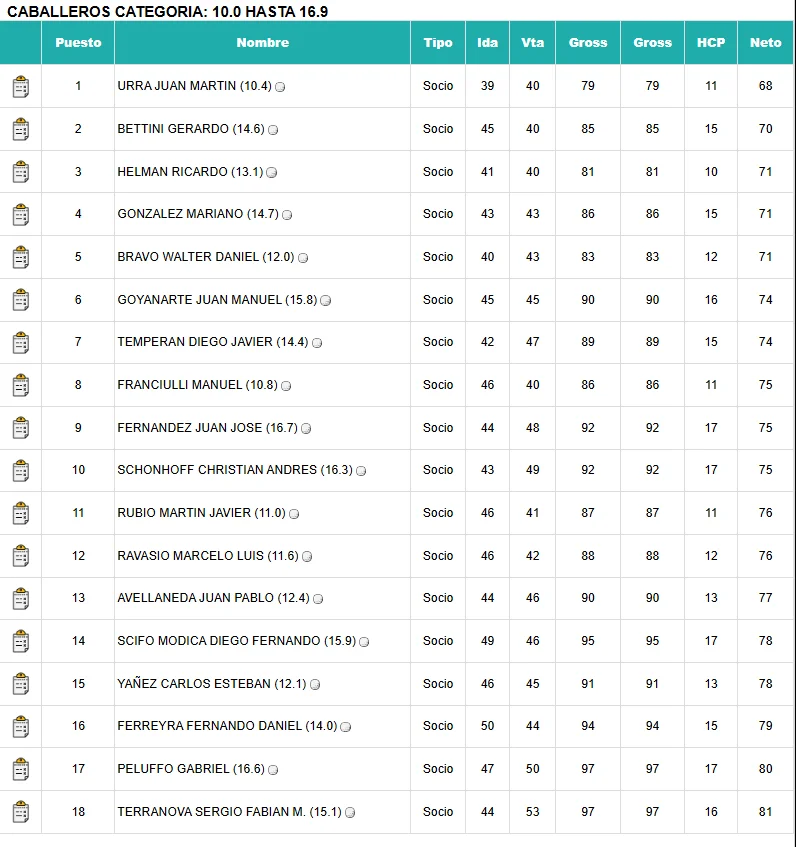This screenshot has width=799, height=847.
Task: Open scorecard icon for RAVASIO MARCELO LUIS
Action: point(21,556)
